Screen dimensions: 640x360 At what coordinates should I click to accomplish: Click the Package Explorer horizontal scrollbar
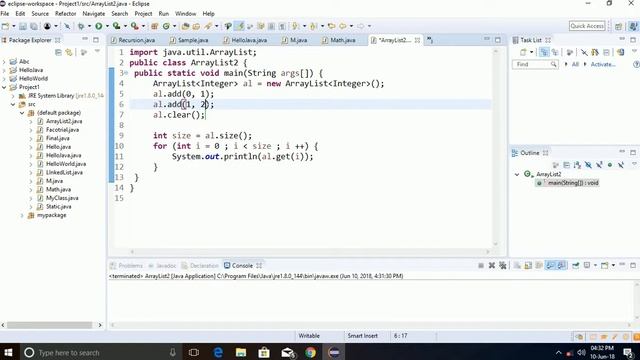(x=49, y=325)
